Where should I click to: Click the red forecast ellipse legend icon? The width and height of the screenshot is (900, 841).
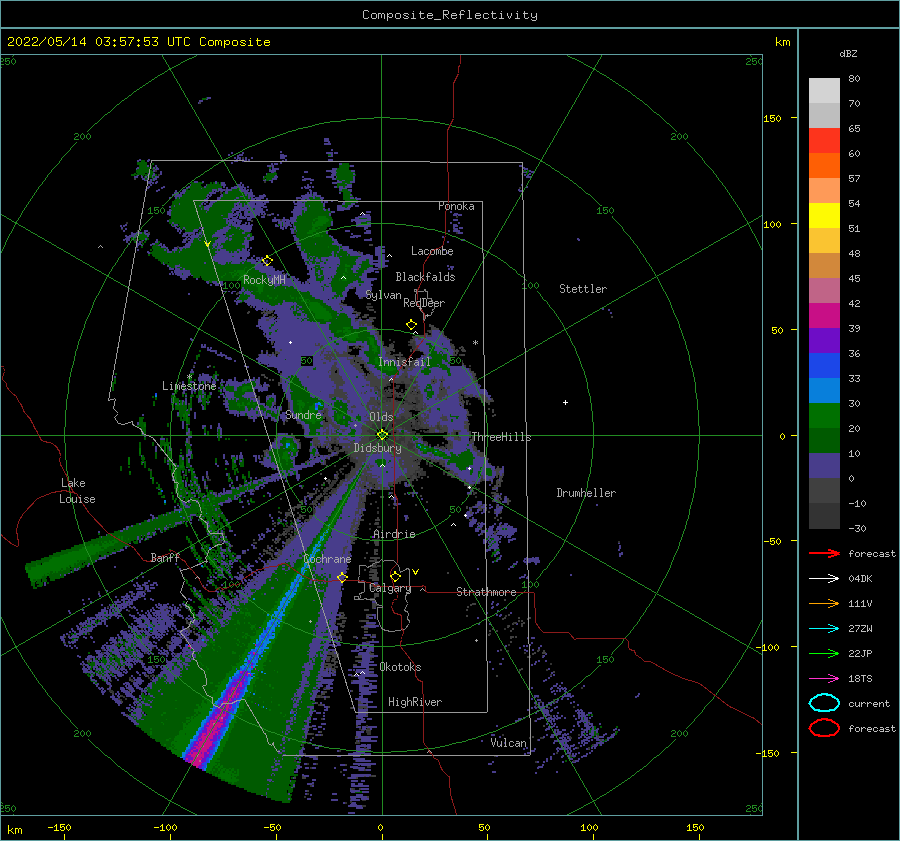[824, 728]
